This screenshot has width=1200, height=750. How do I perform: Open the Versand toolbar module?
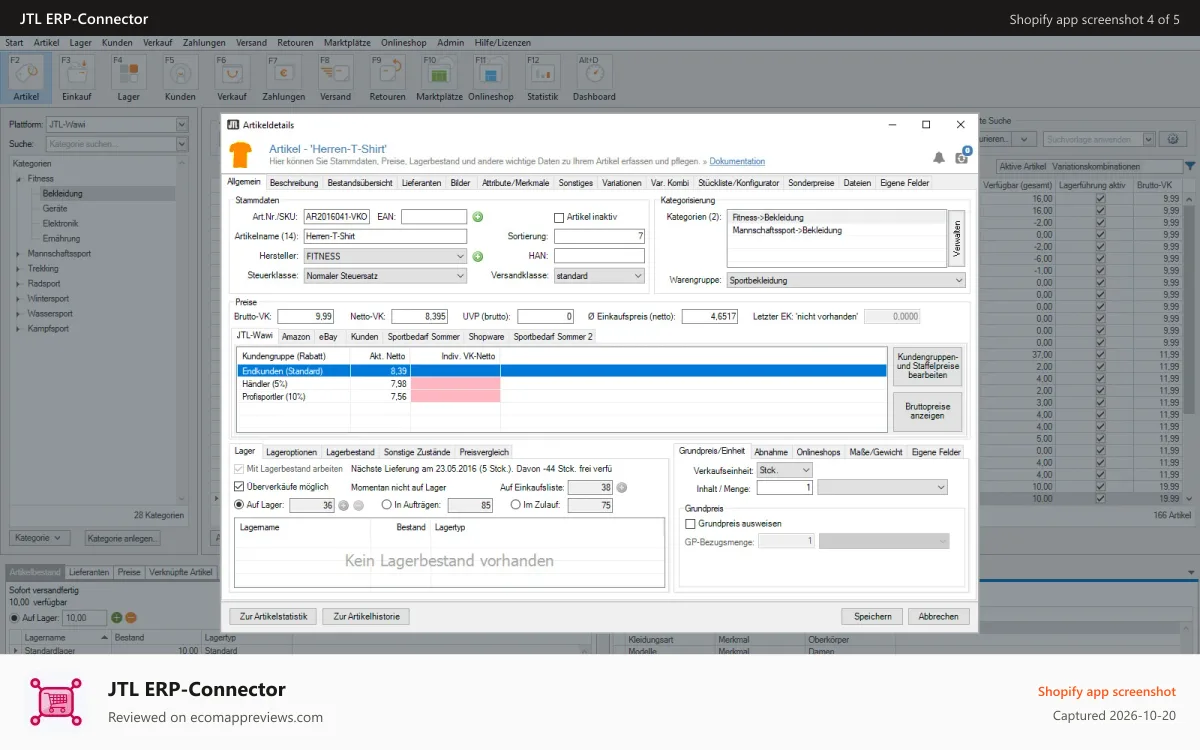[x=335, y=78]
